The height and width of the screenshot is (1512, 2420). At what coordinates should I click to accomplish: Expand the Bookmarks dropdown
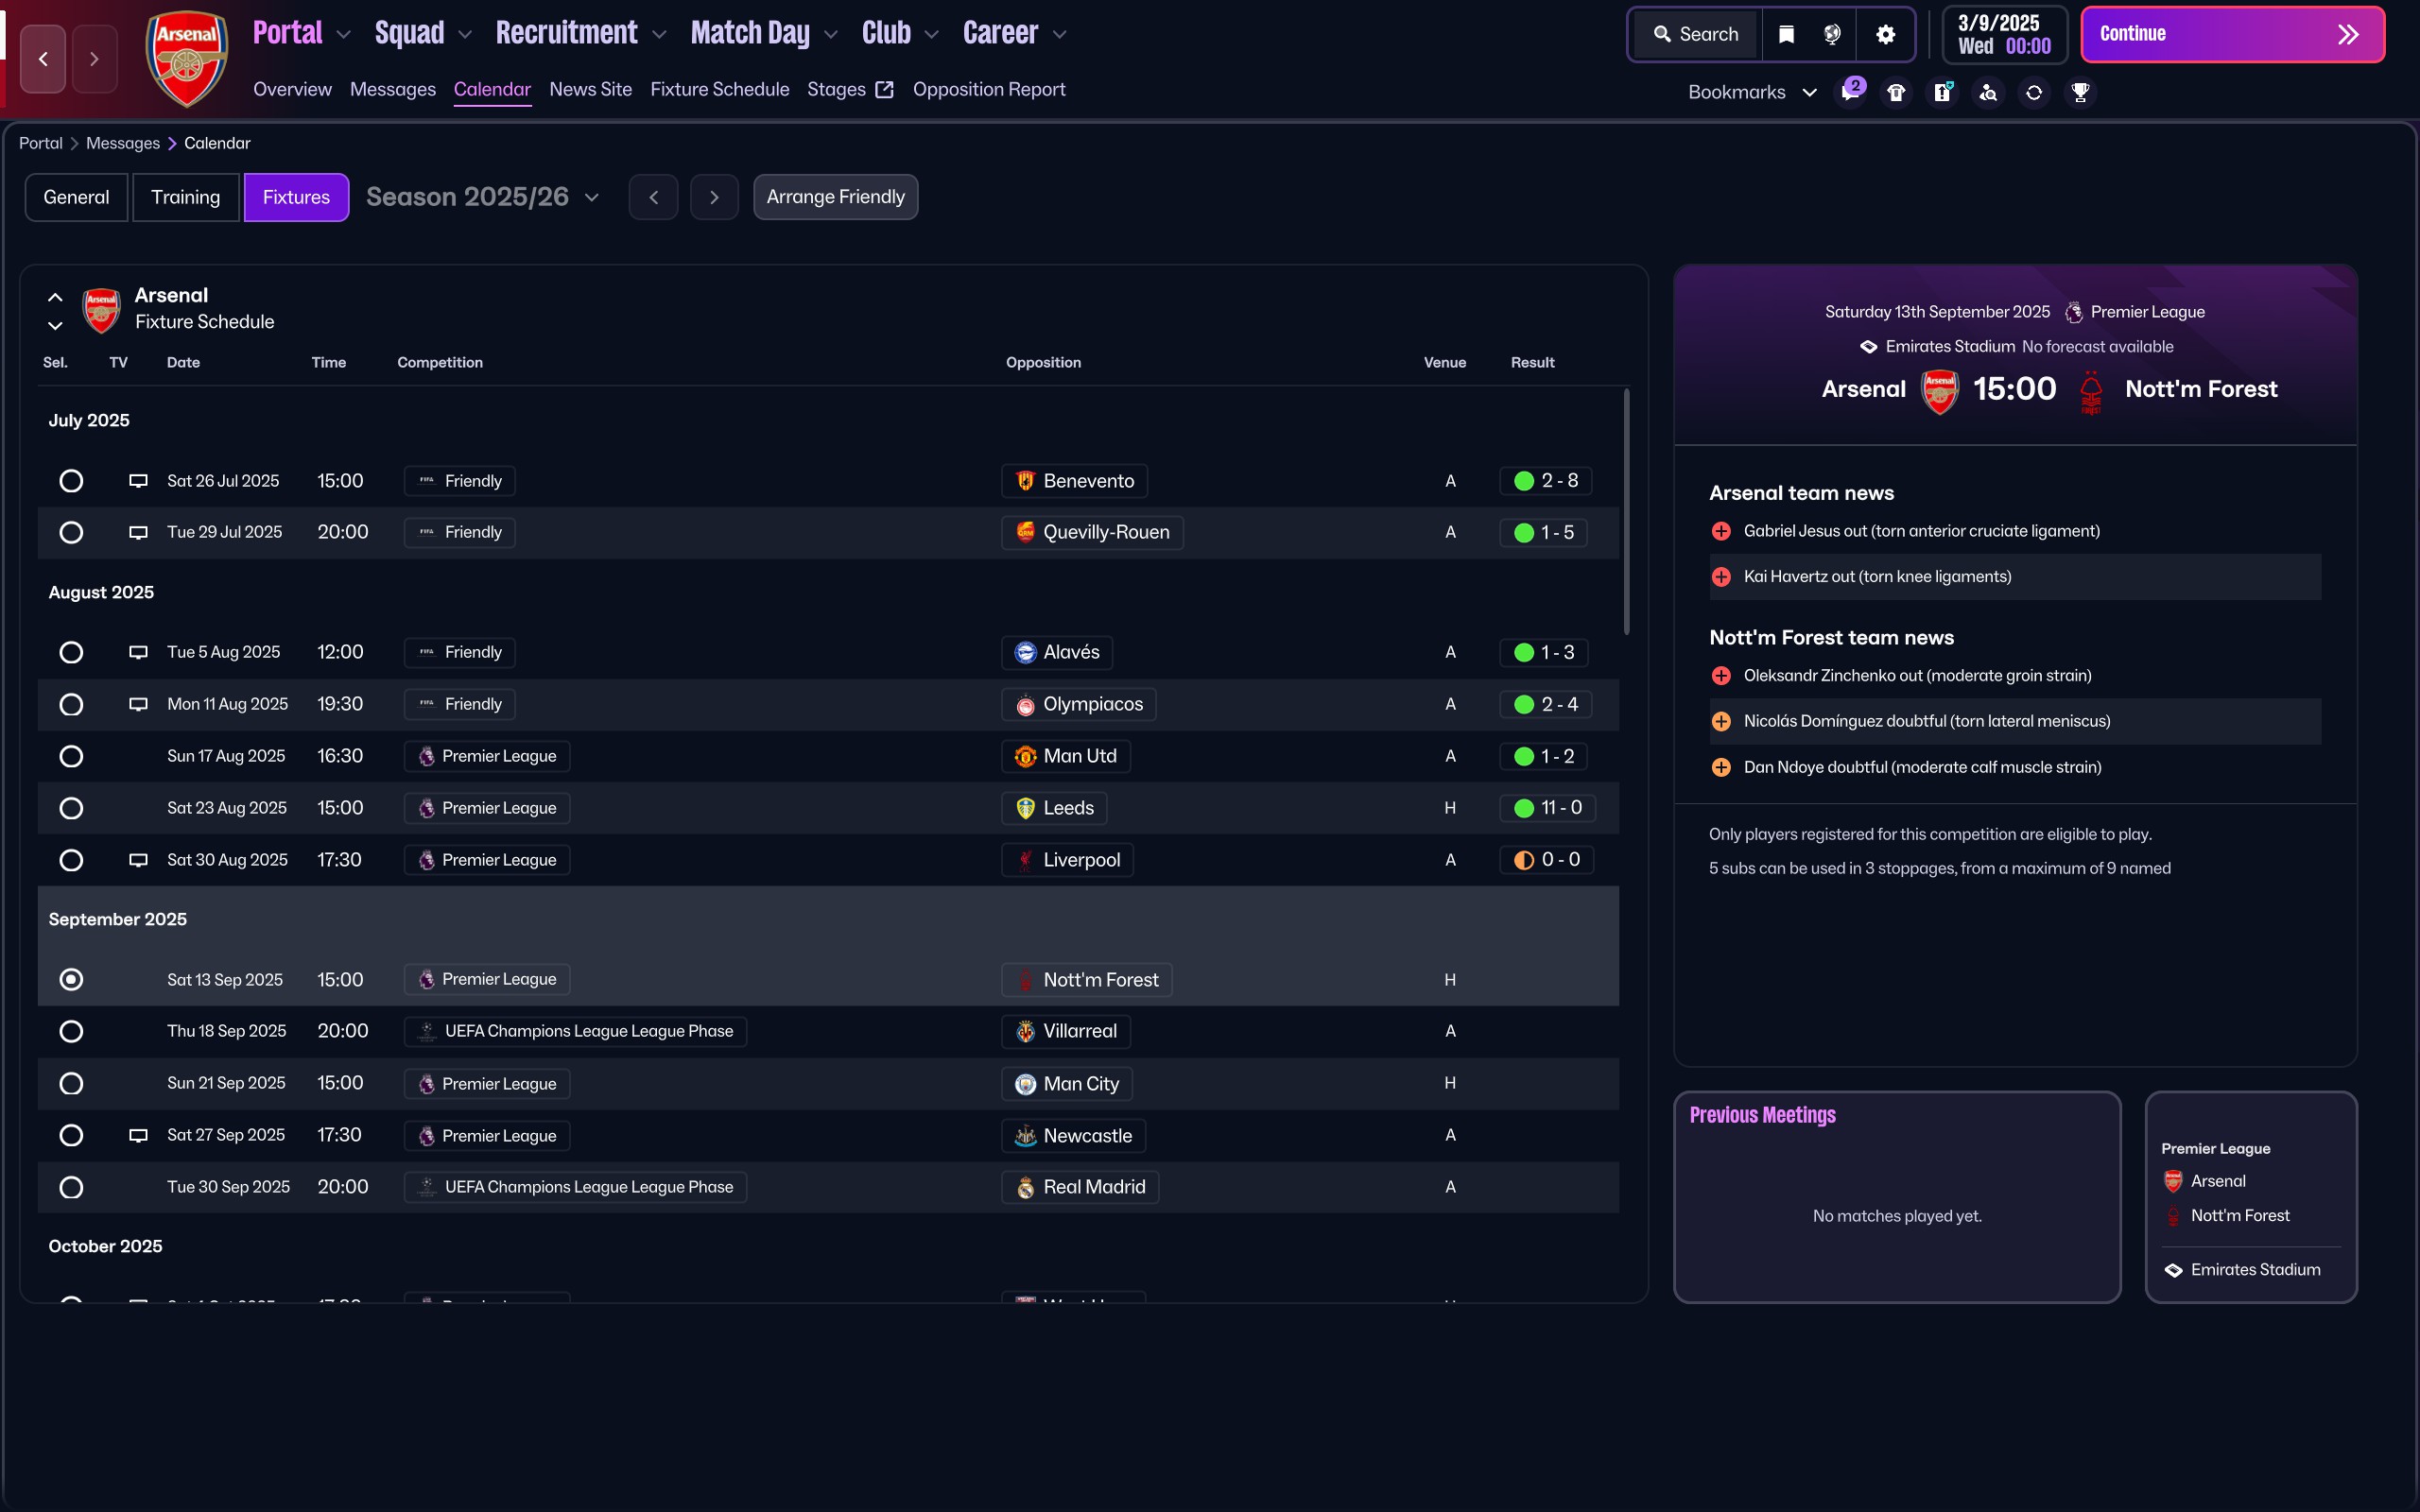click(1752, 92)
